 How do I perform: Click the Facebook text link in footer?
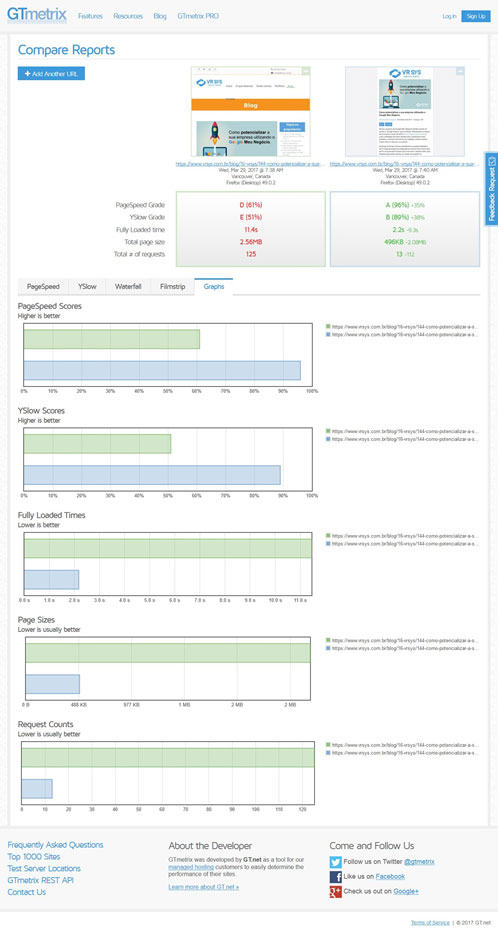point(390,876)
